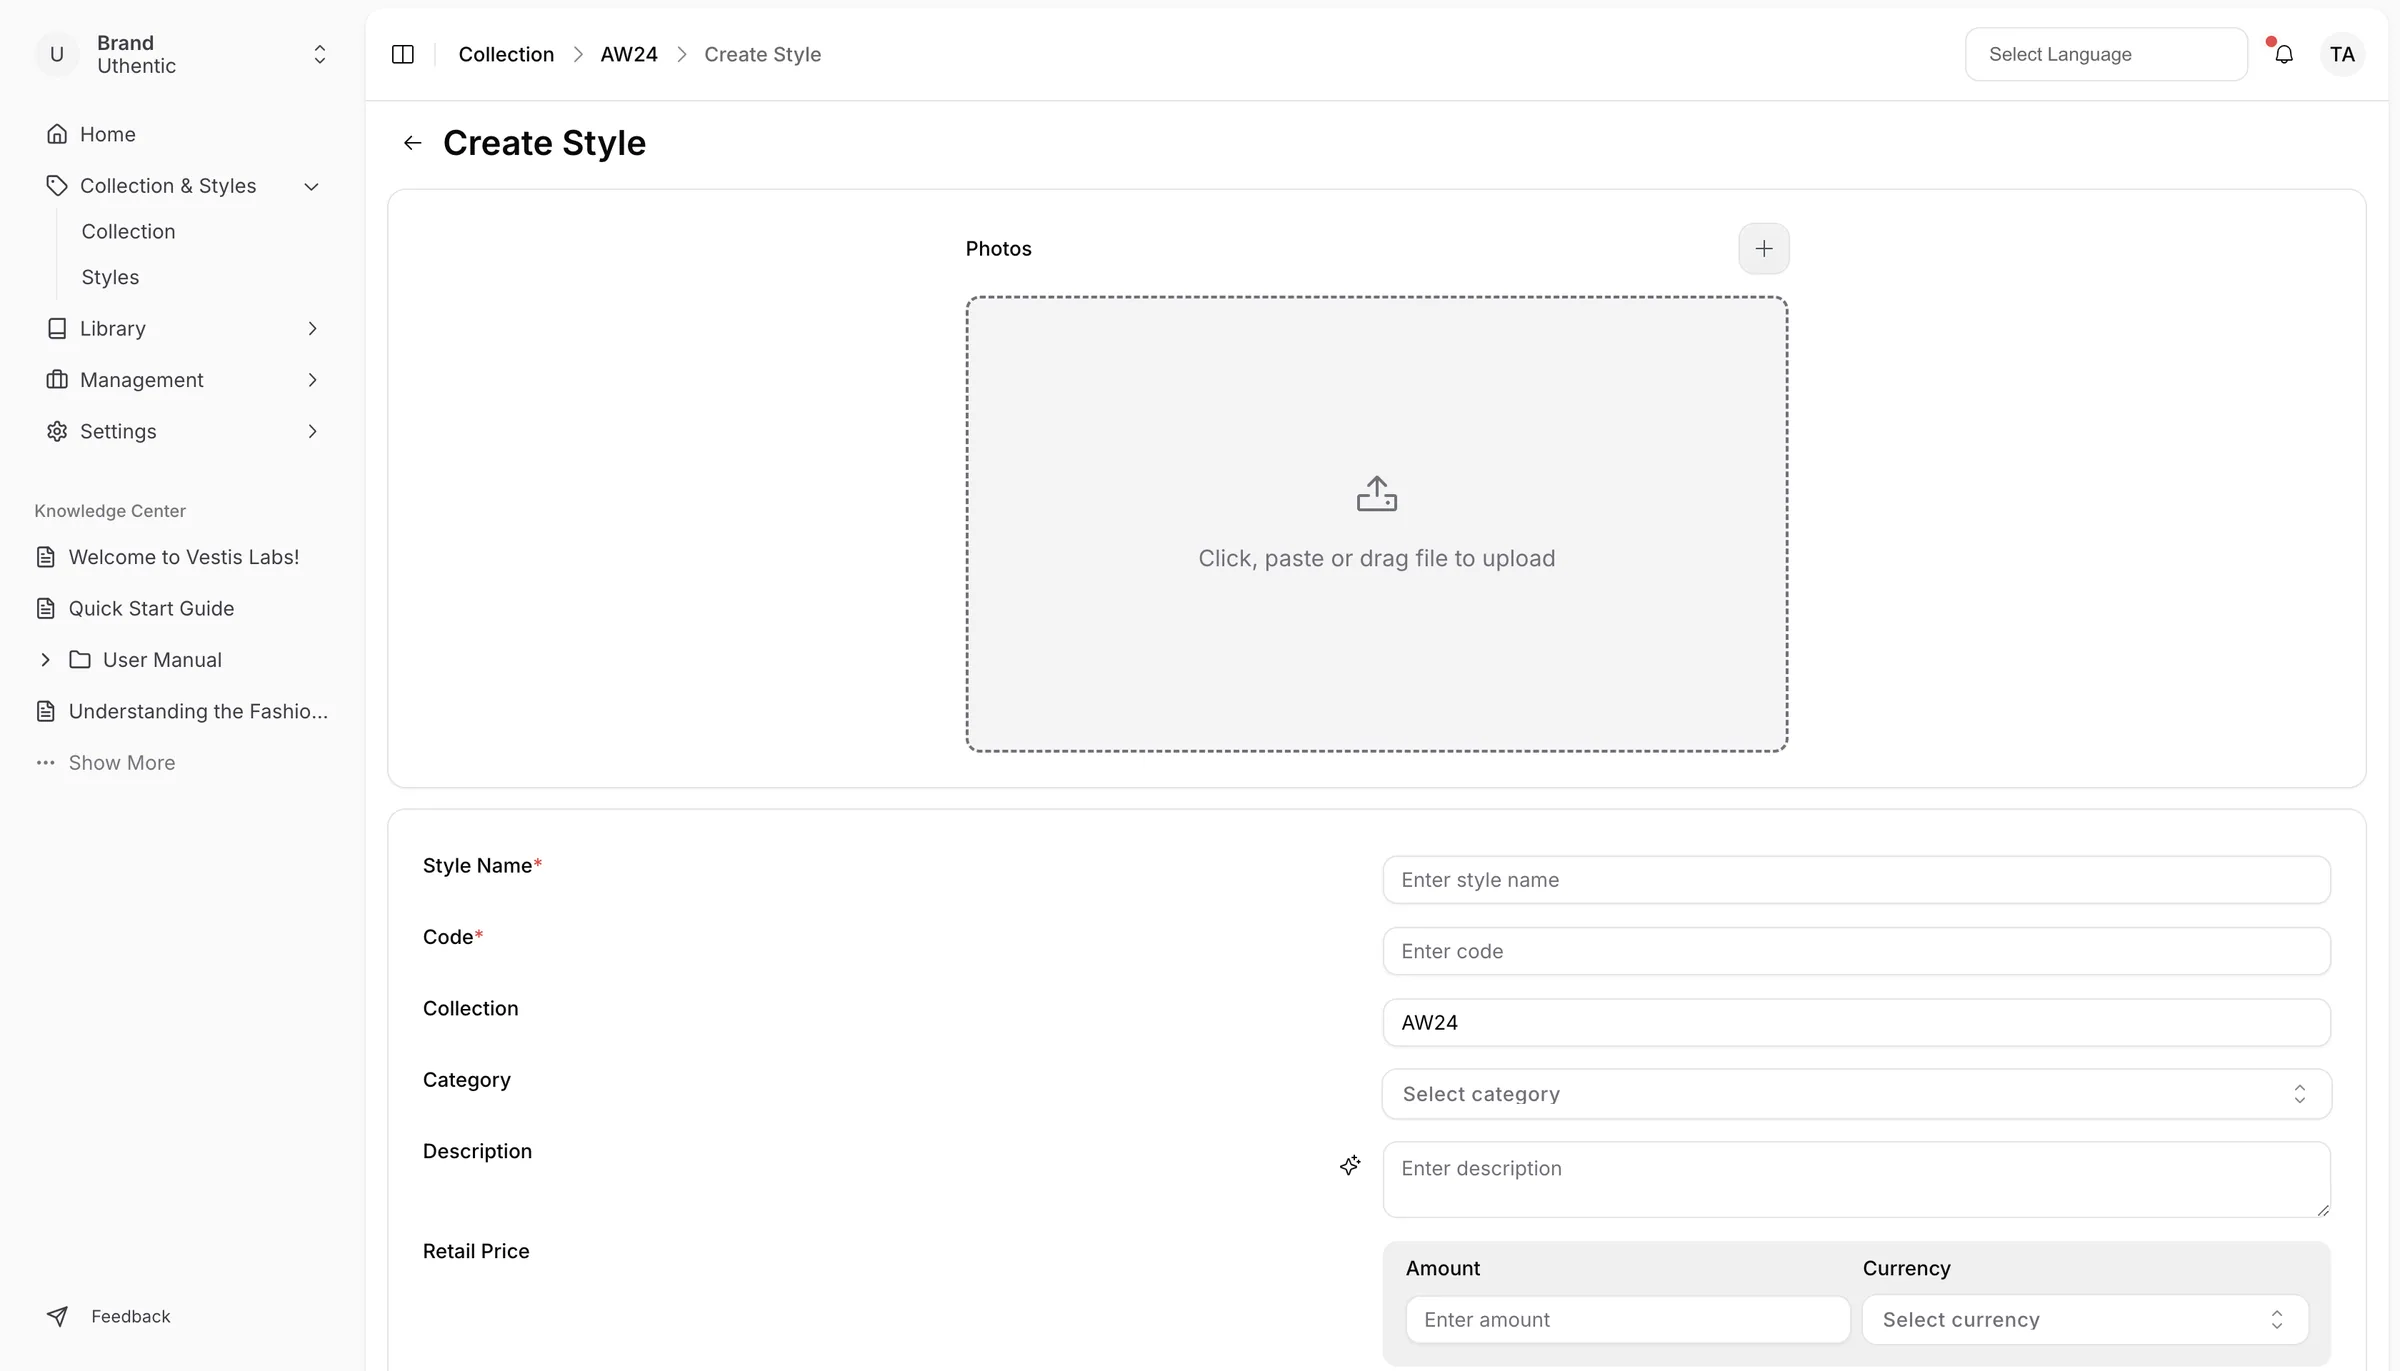2400x1371 pixels.
Task: Click the Feedback paper plane icon
Action: (x=57, y=1316)
